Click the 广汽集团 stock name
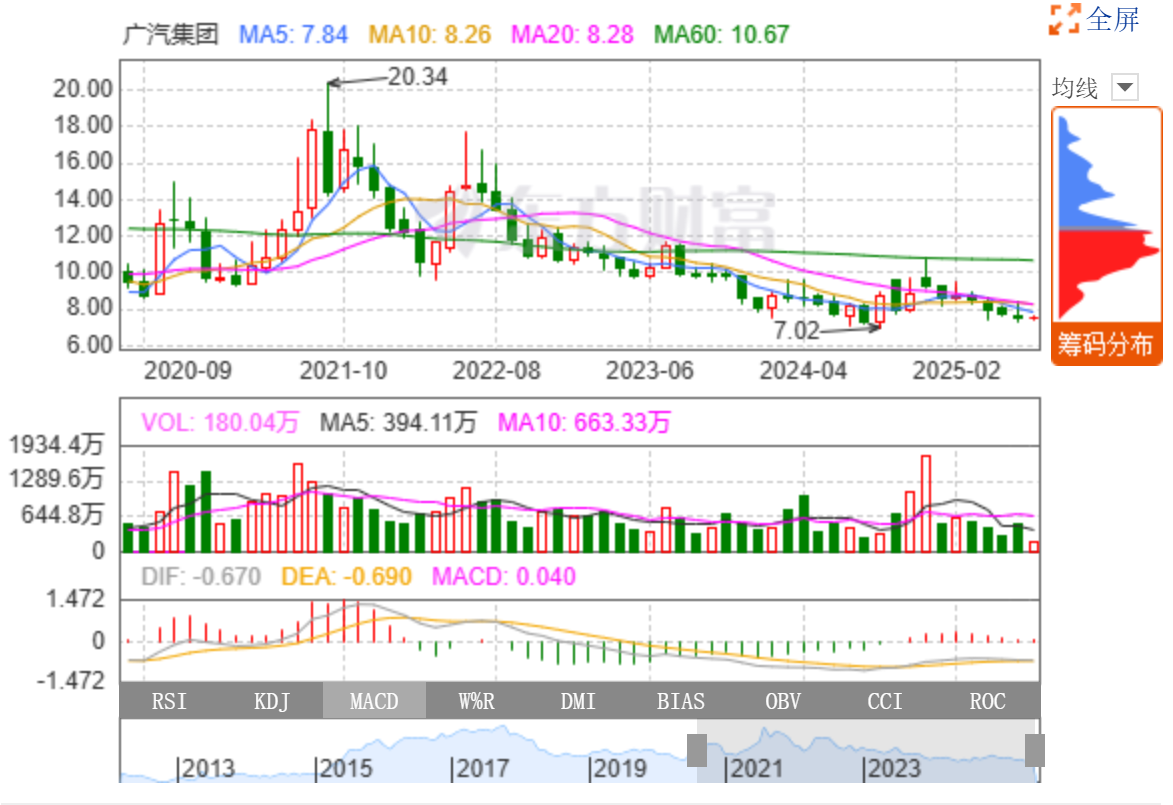This screenshot has width=1173, height=805. click(x=171, y=34)
